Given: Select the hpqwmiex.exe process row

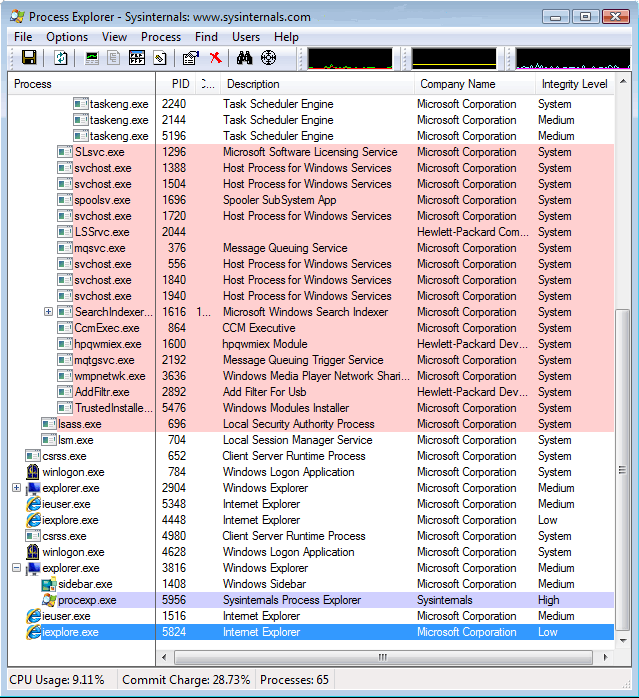Looking at the screenshot, I should pyautogui.click(x=311, y=344).
